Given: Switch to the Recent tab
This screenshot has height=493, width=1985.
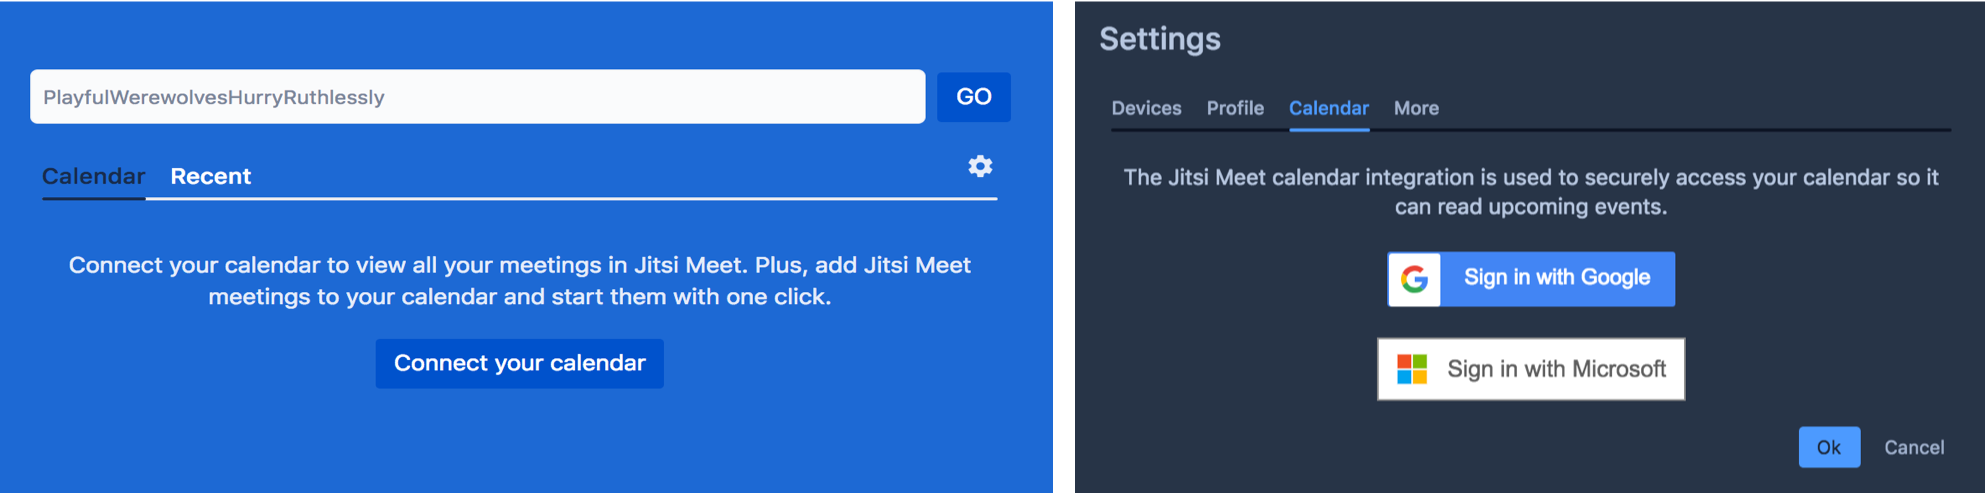Looking at the screenshot, I should click(x=210, y=177).
